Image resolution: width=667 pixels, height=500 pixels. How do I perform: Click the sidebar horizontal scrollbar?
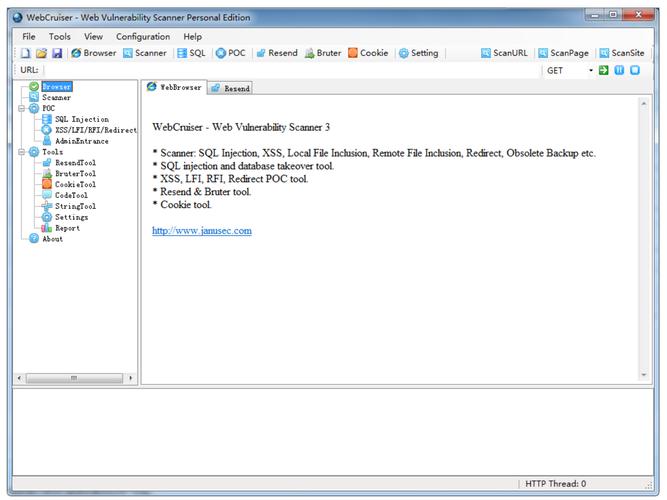click(74, 378)
